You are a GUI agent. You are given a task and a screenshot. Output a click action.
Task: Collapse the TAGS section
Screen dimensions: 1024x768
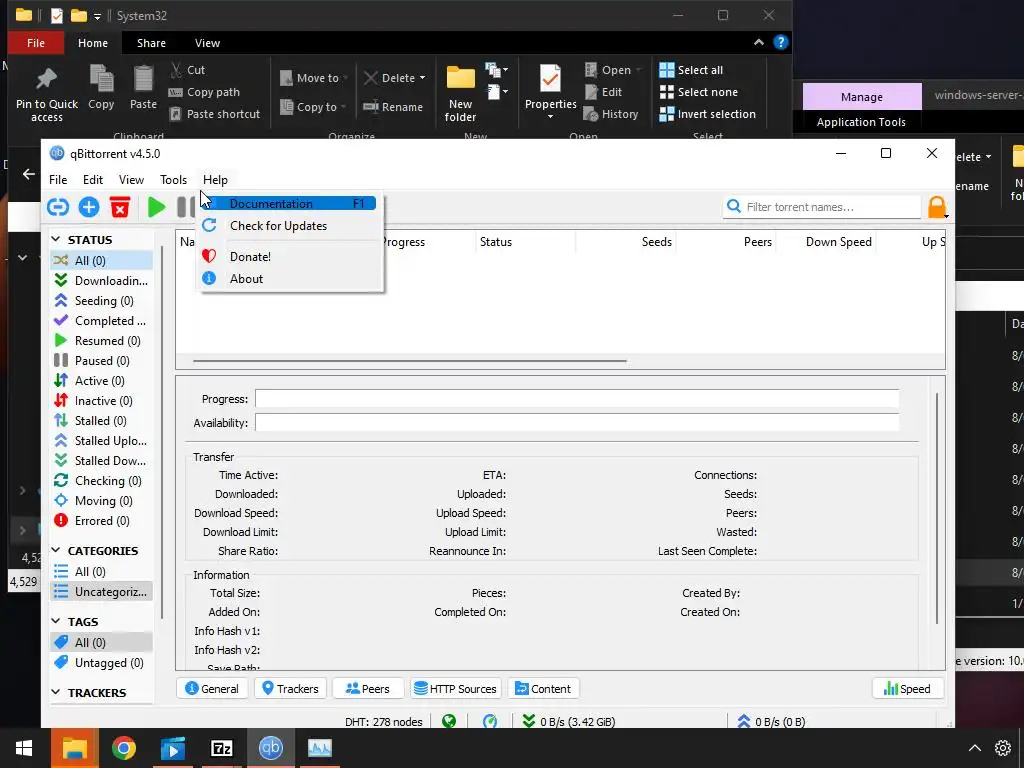[56, 622]
